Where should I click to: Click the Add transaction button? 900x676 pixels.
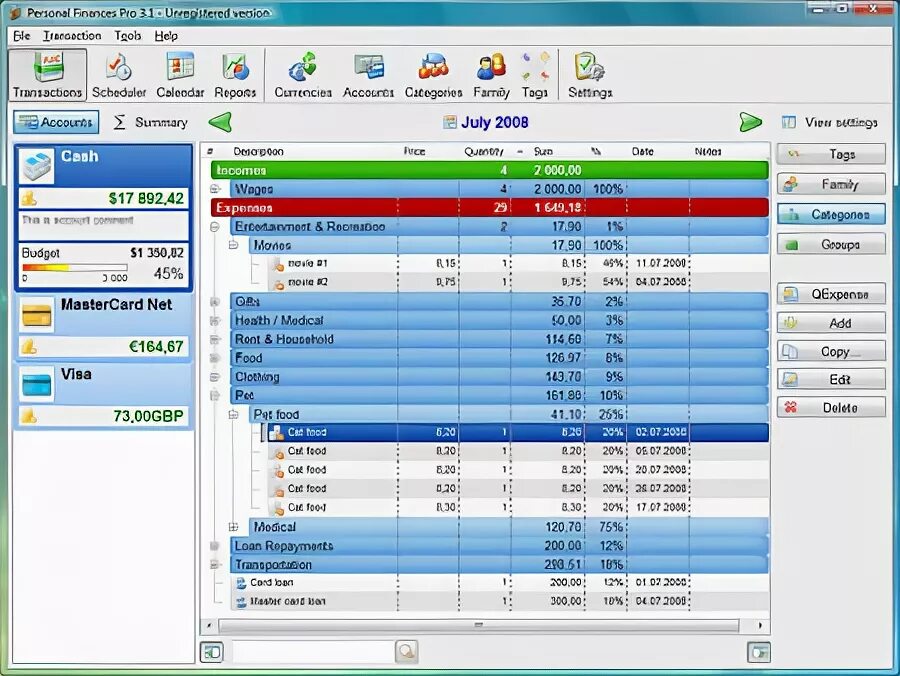(831, 323)
